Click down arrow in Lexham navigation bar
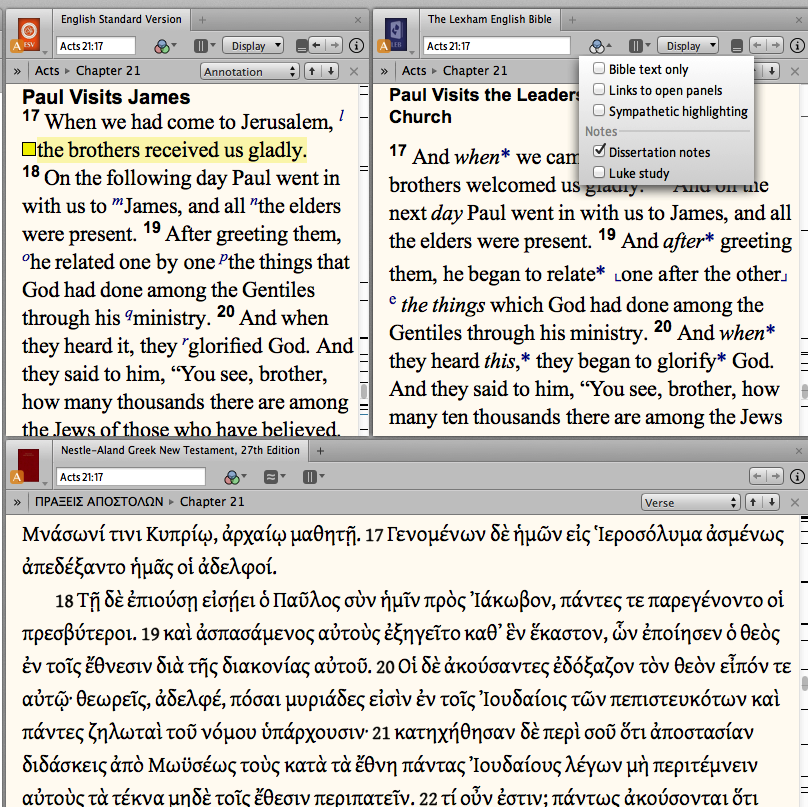 point(772,71)
